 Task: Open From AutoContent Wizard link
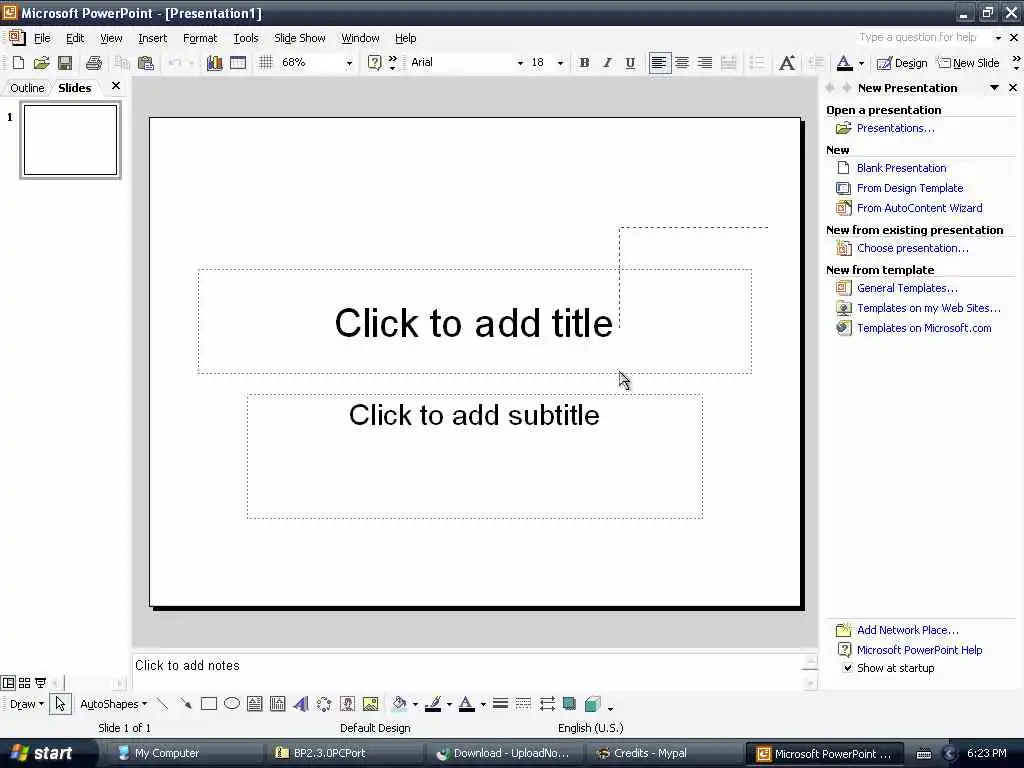coord(920,208)
